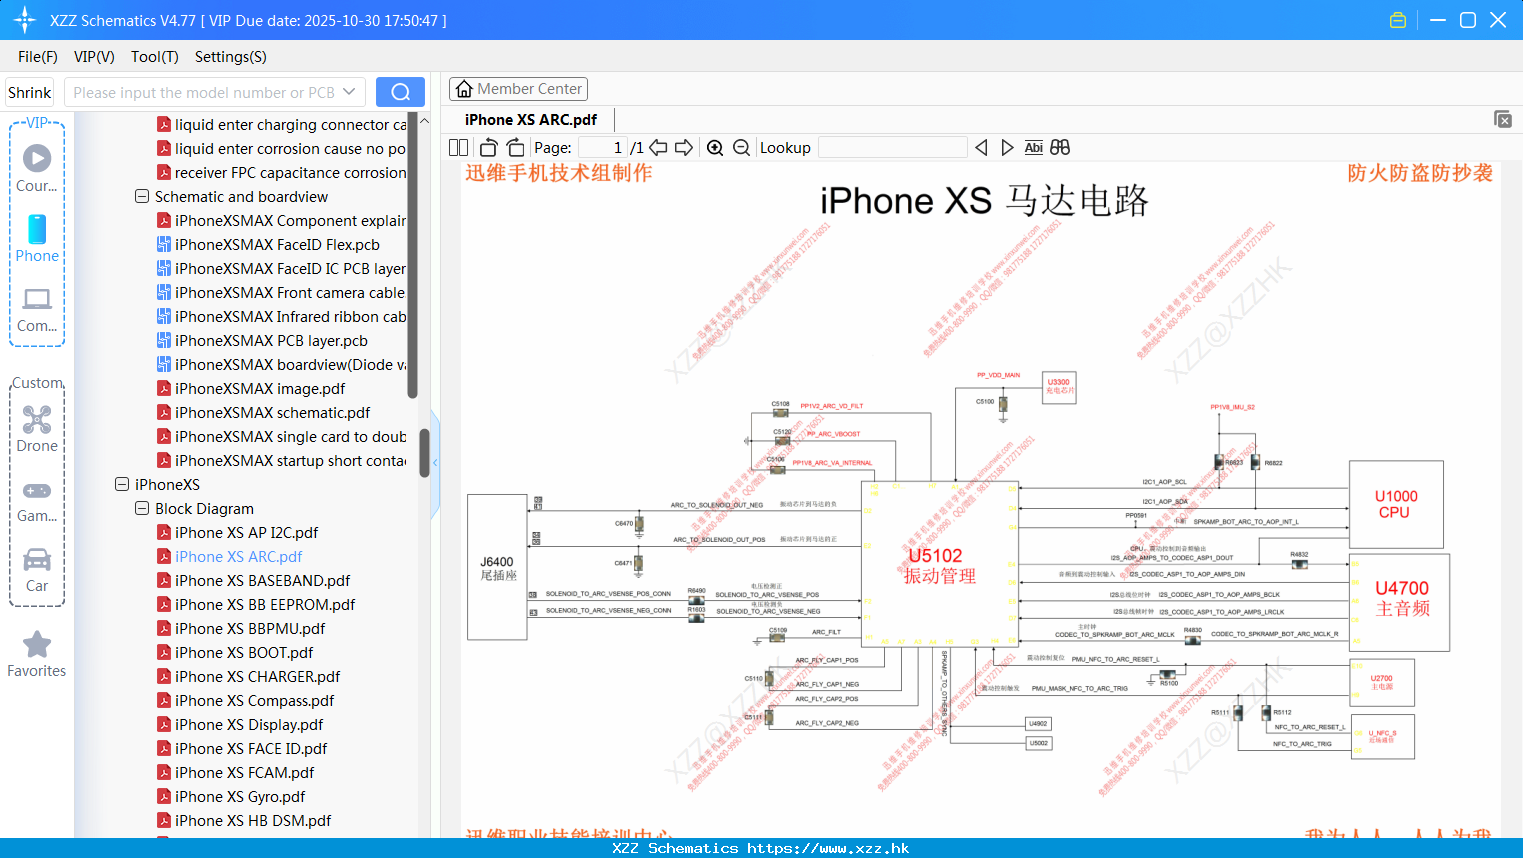Open iPhoneXSMAX schematic.pdf
This screenshot has height=858, width=1523.
click(272, 412)
